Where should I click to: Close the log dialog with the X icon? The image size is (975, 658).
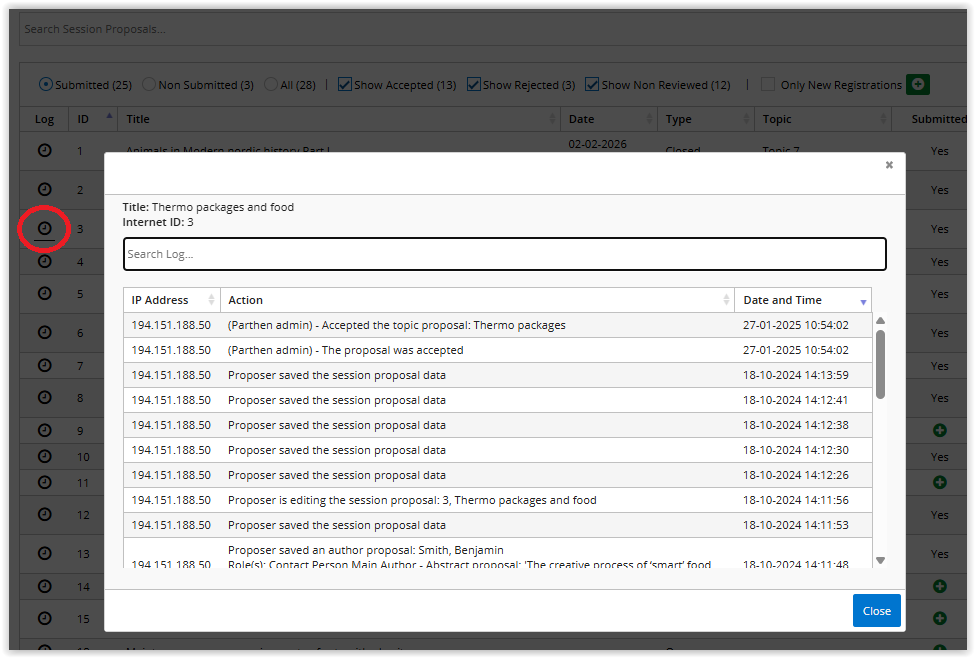click(889, 165)
